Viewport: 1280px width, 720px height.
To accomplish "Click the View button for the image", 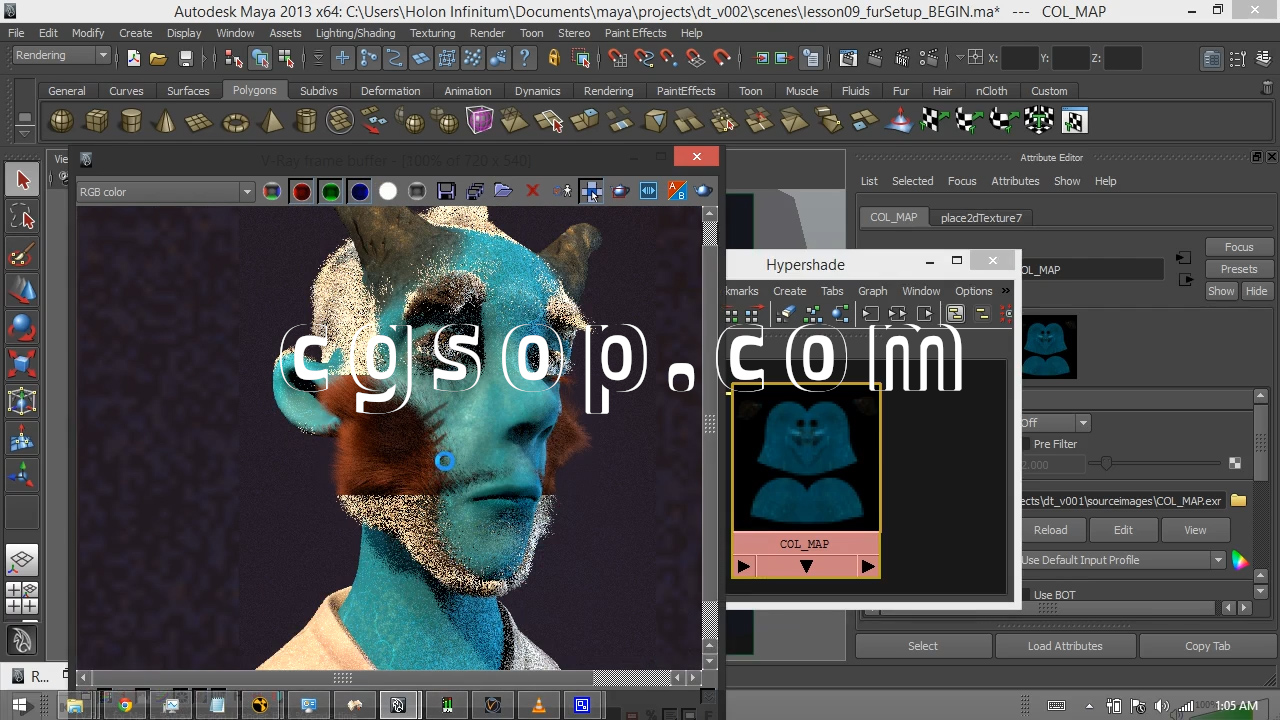I will tap(1195, 530).
